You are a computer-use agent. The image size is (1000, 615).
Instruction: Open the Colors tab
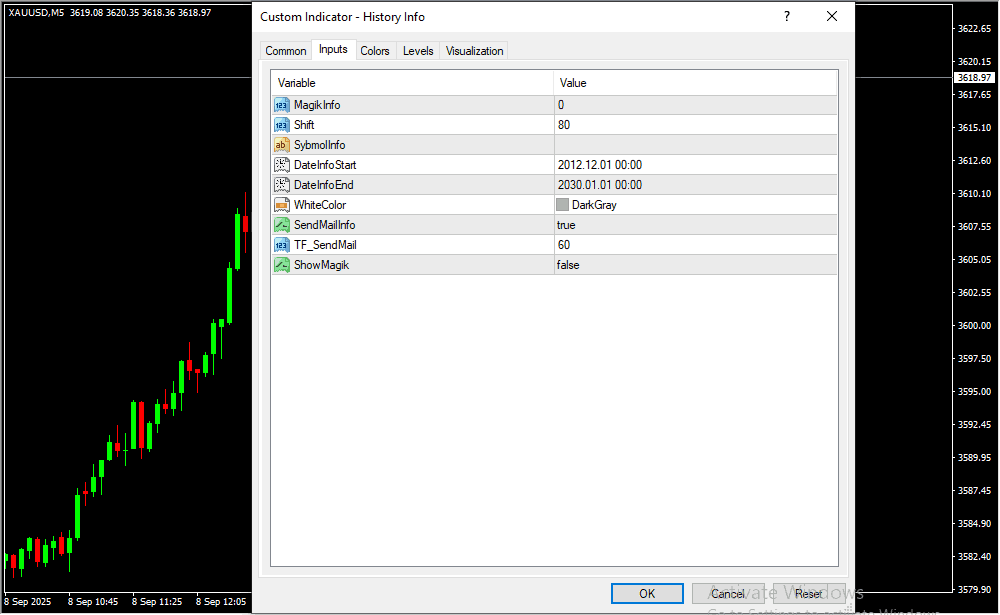pos(375,51)
